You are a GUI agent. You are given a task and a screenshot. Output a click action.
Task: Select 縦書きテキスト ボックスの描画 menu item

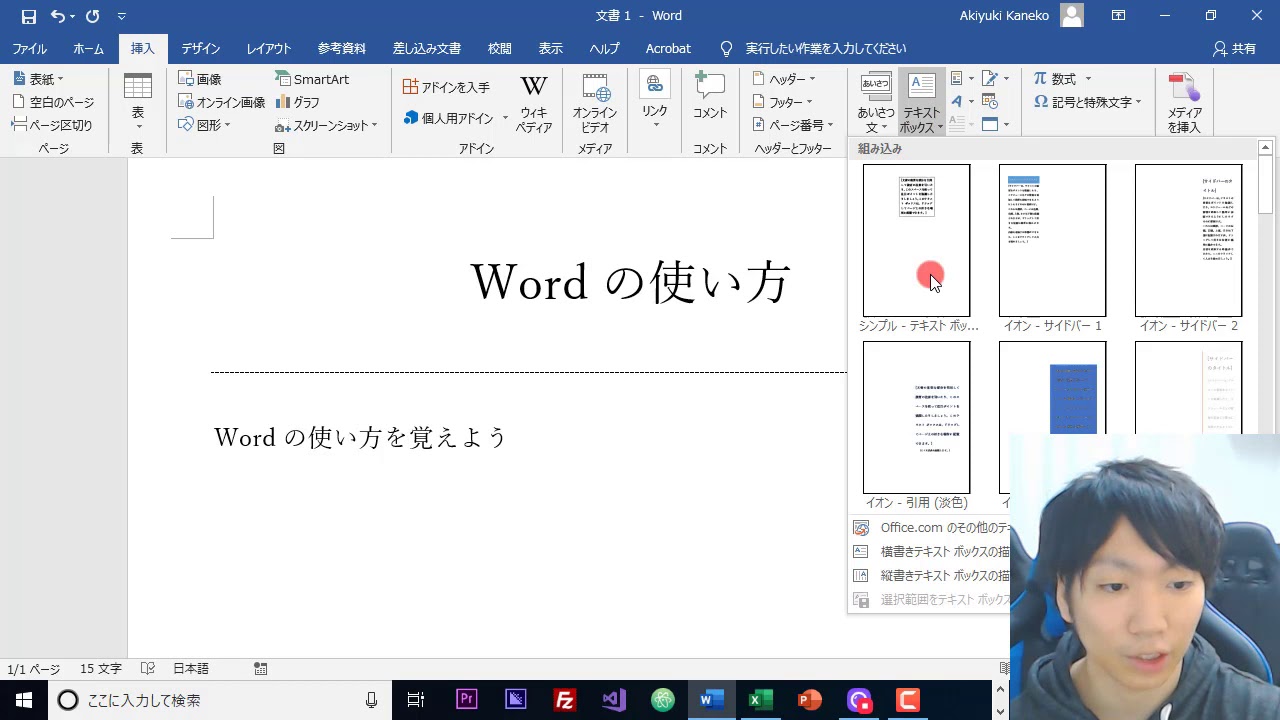point(930,576)
